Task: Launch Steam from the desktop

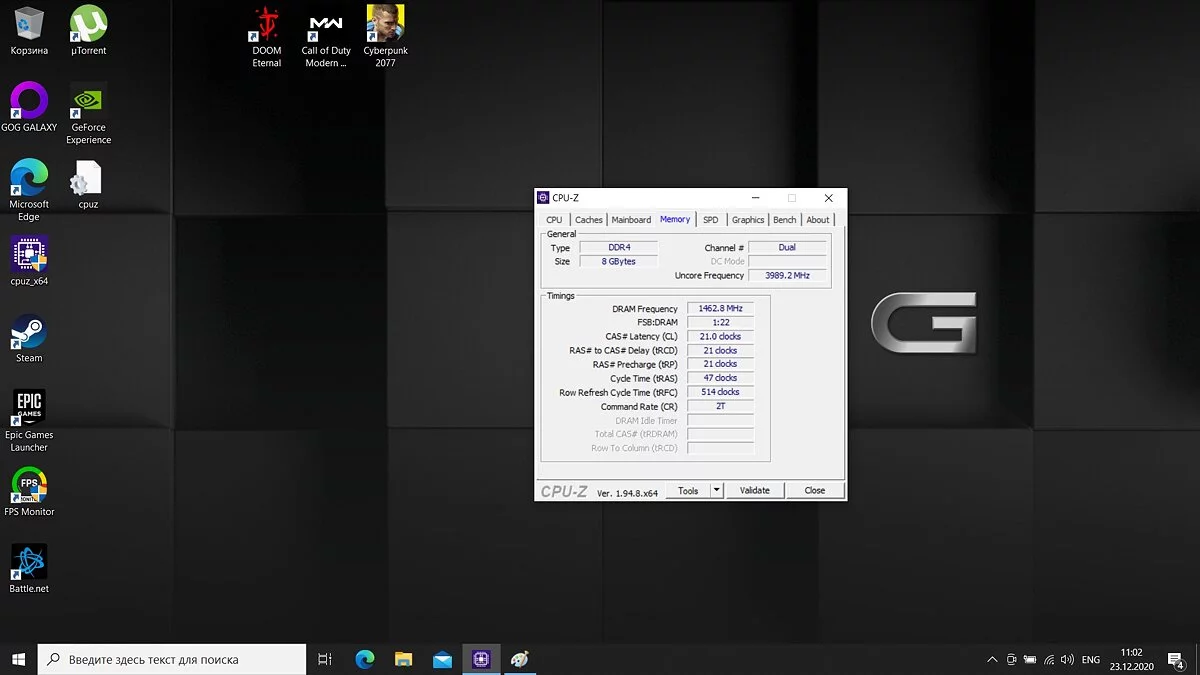Action: click(x=29, y=333)
